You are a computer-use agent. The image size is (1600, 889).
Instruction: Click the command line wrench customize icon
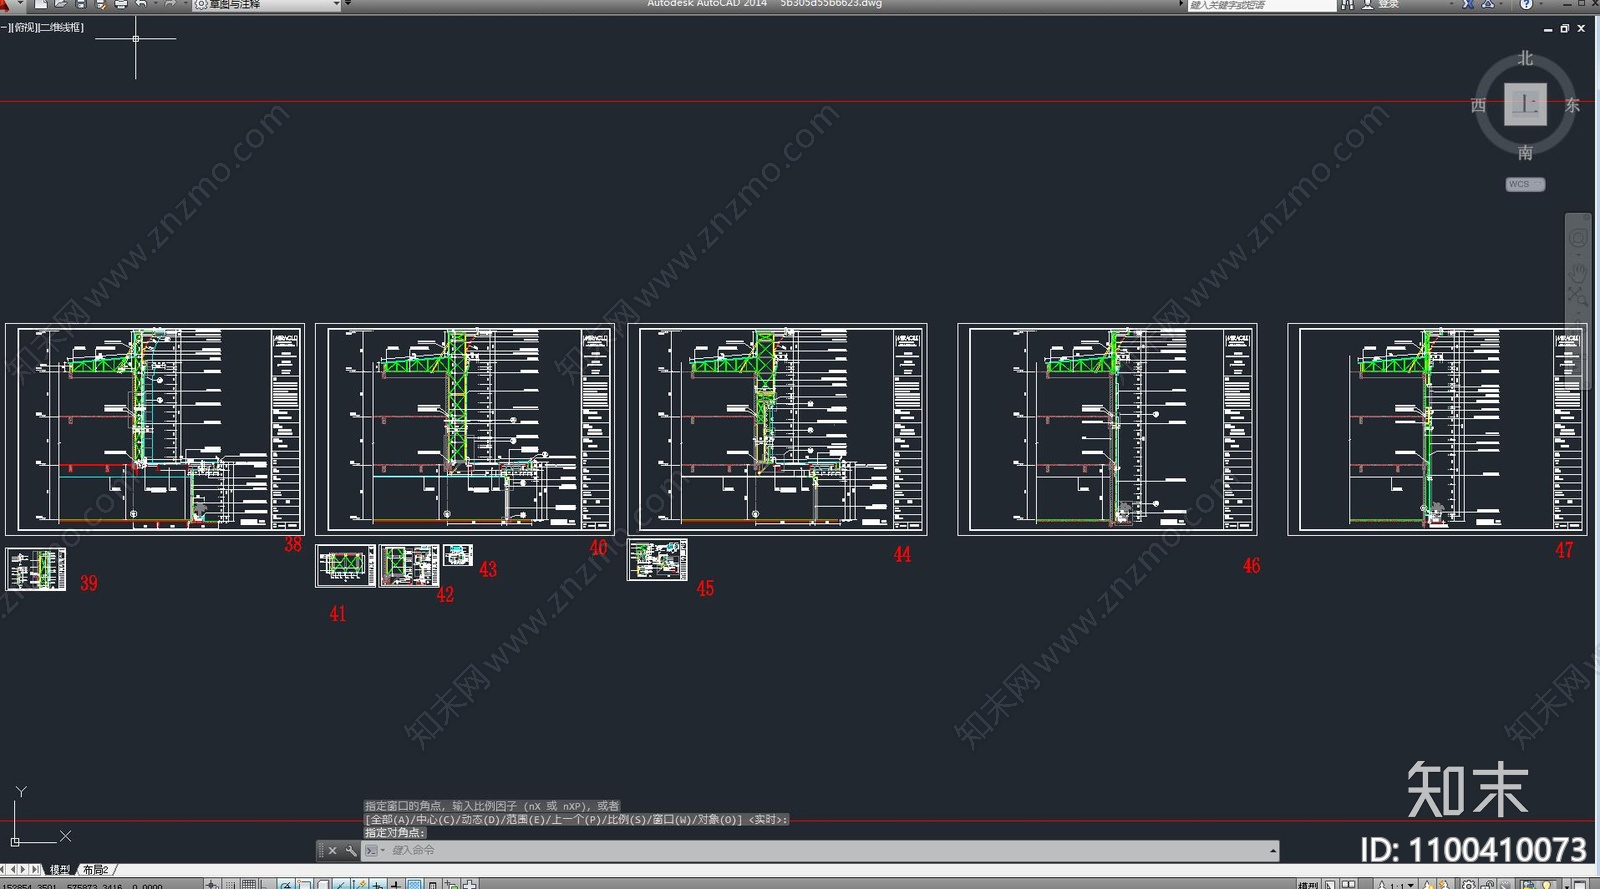[351, 851]
